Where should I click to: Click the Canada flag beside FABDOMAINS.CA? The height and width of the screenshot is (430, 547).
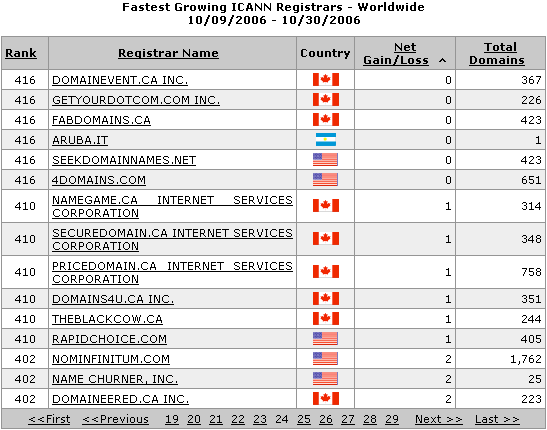tap(325, 119)
